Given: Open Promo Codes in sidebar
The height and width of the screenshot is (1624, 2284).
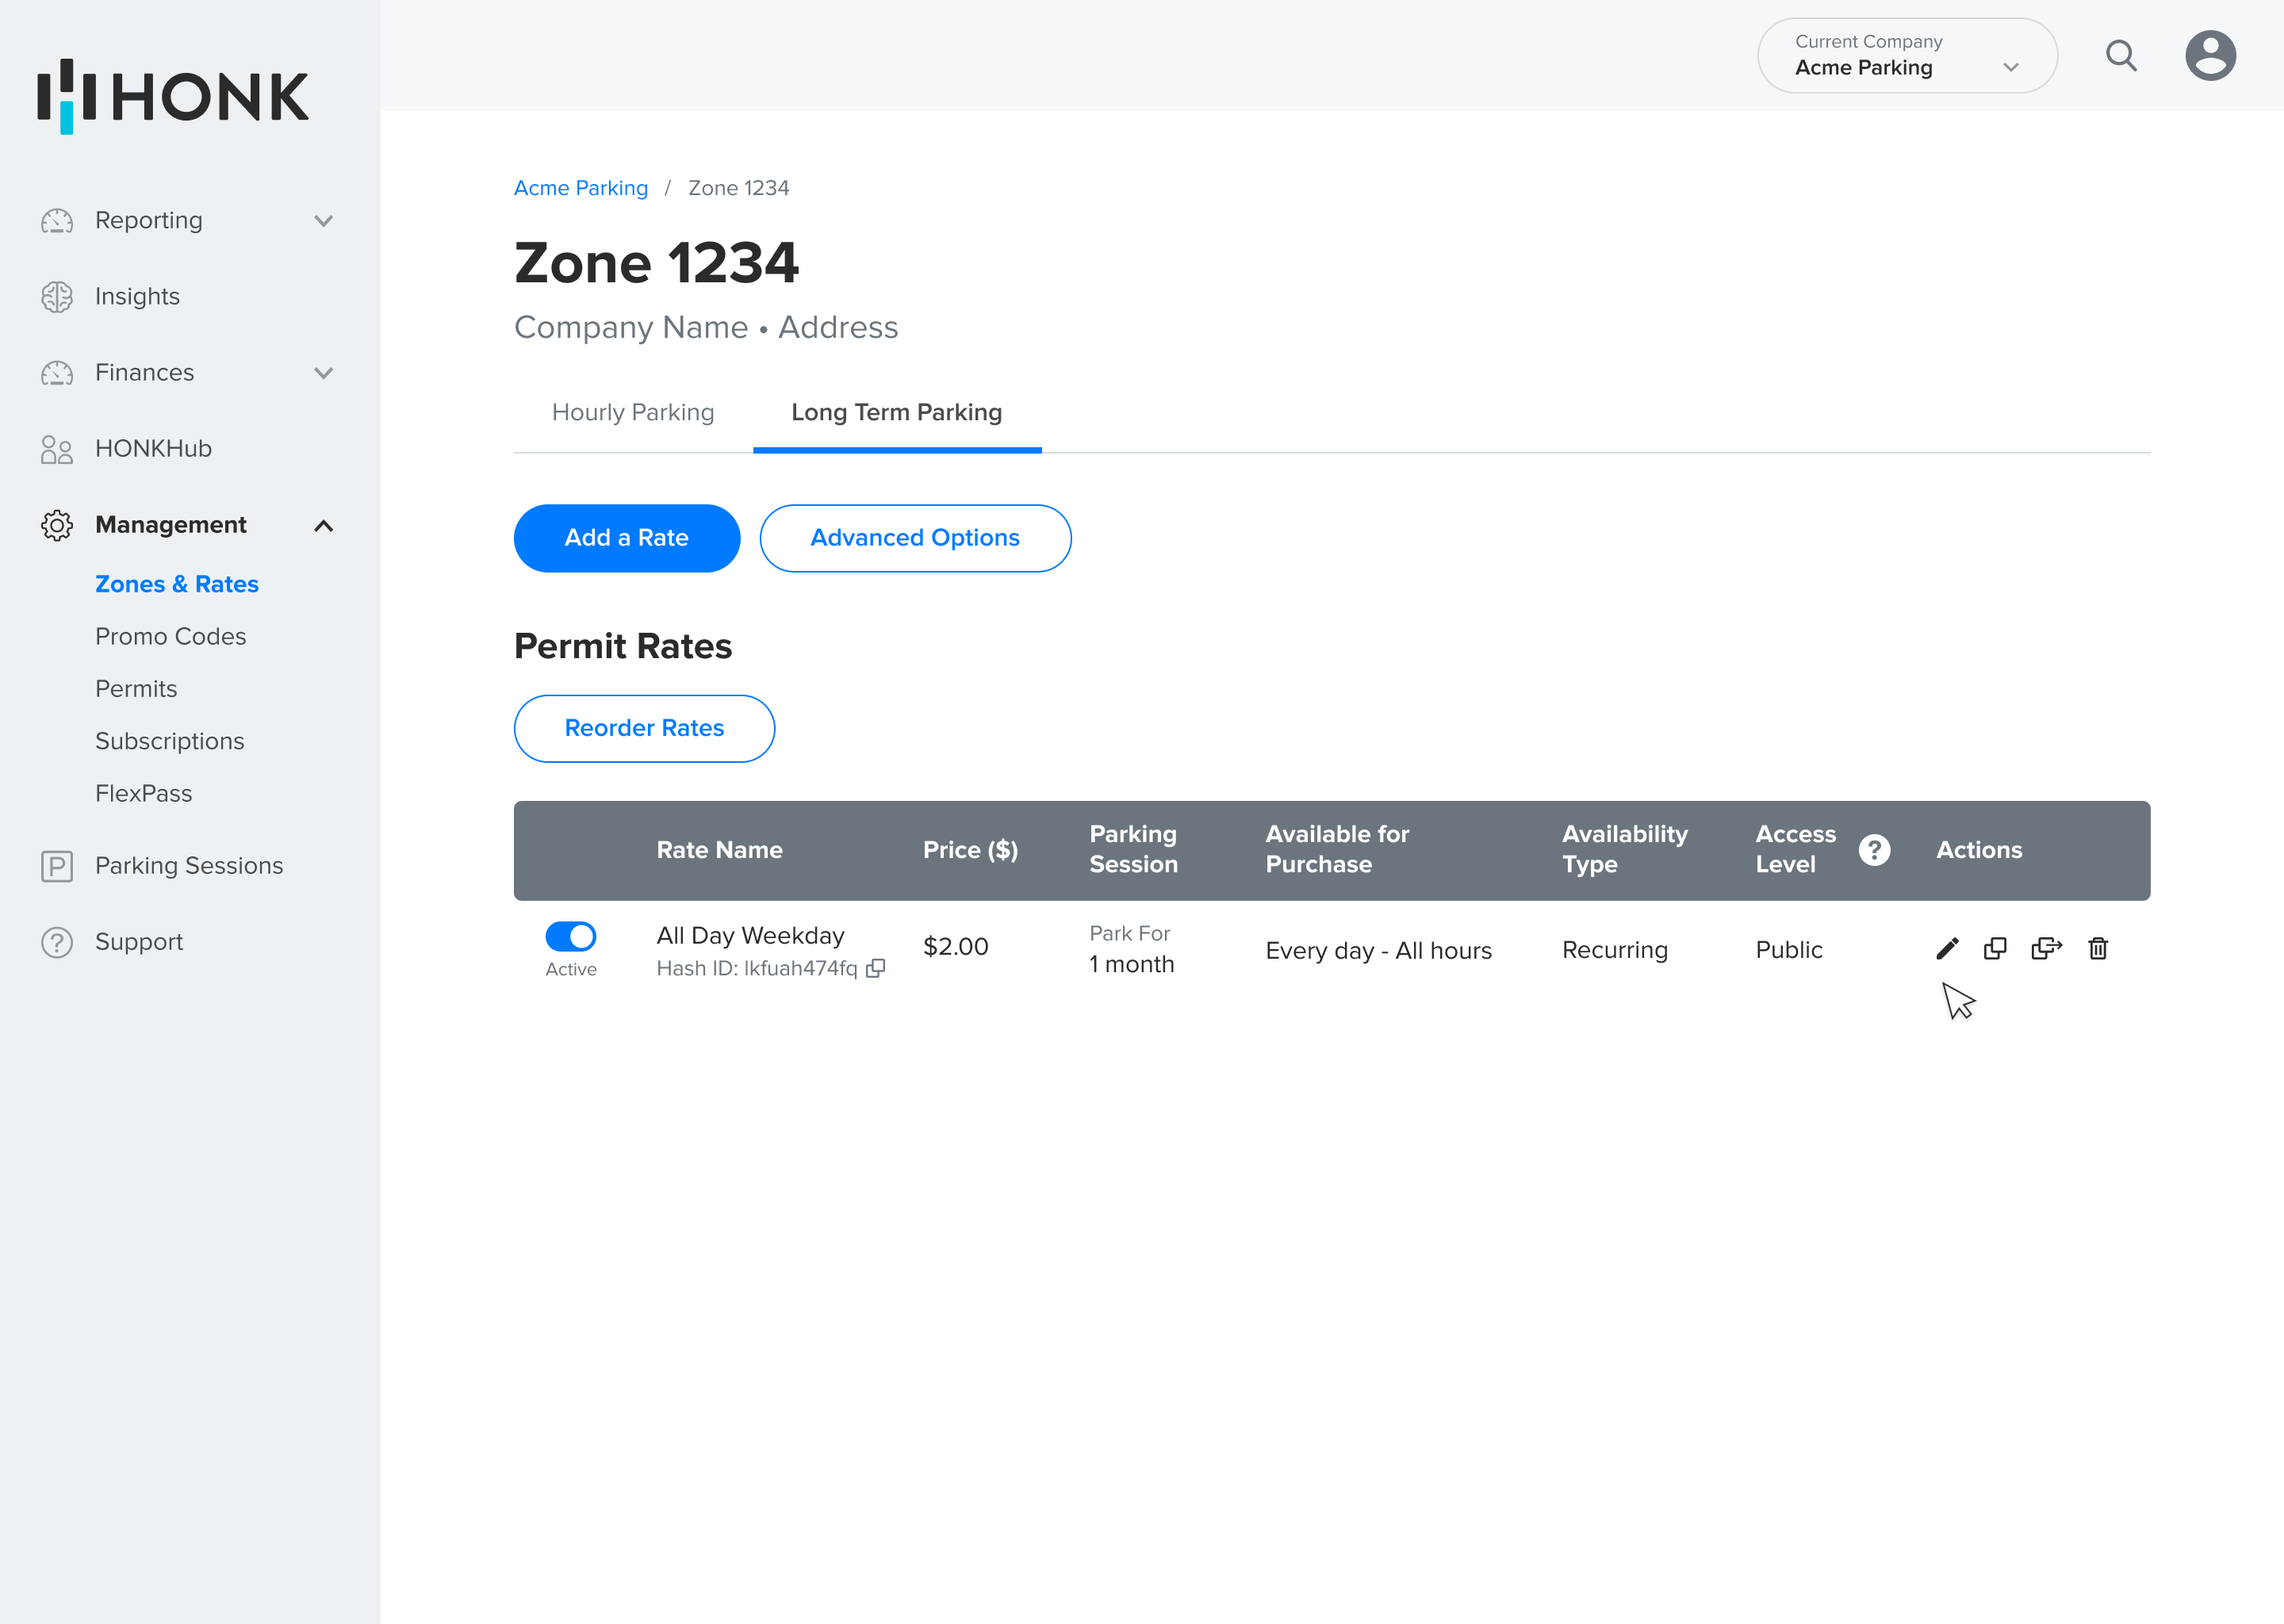Looking at the screenshot, I should click(x=170, y=636).
